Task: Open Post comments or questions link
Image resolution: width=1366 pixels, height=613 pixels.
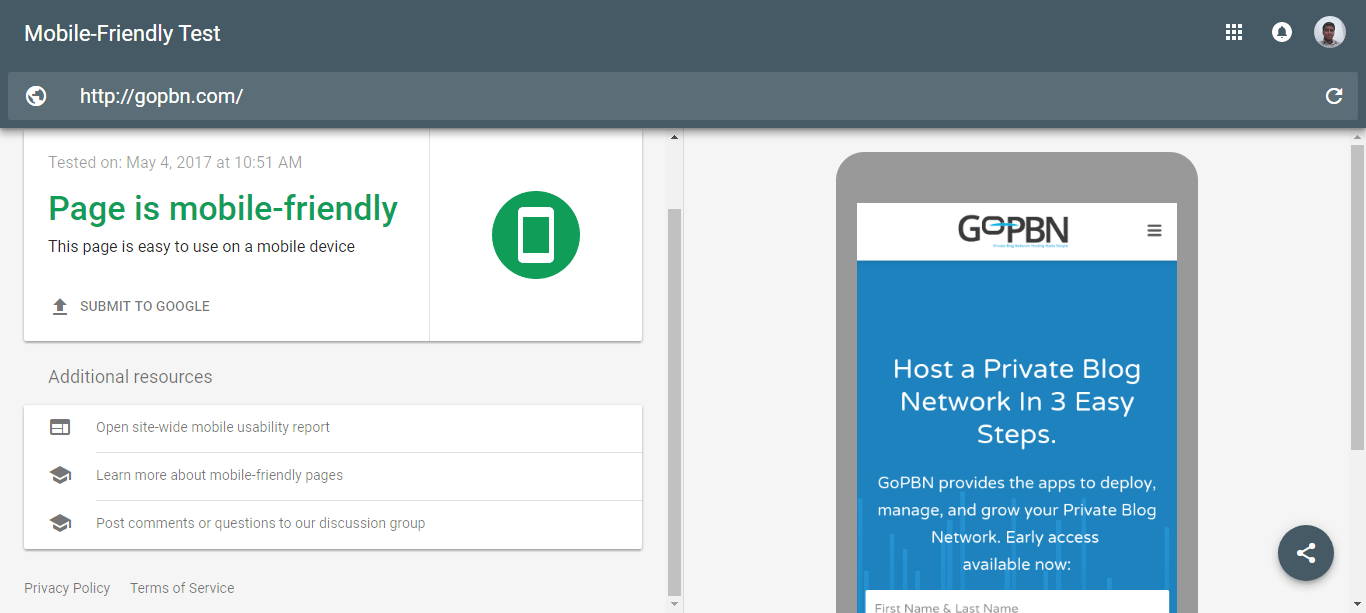Action: (260, 523)
